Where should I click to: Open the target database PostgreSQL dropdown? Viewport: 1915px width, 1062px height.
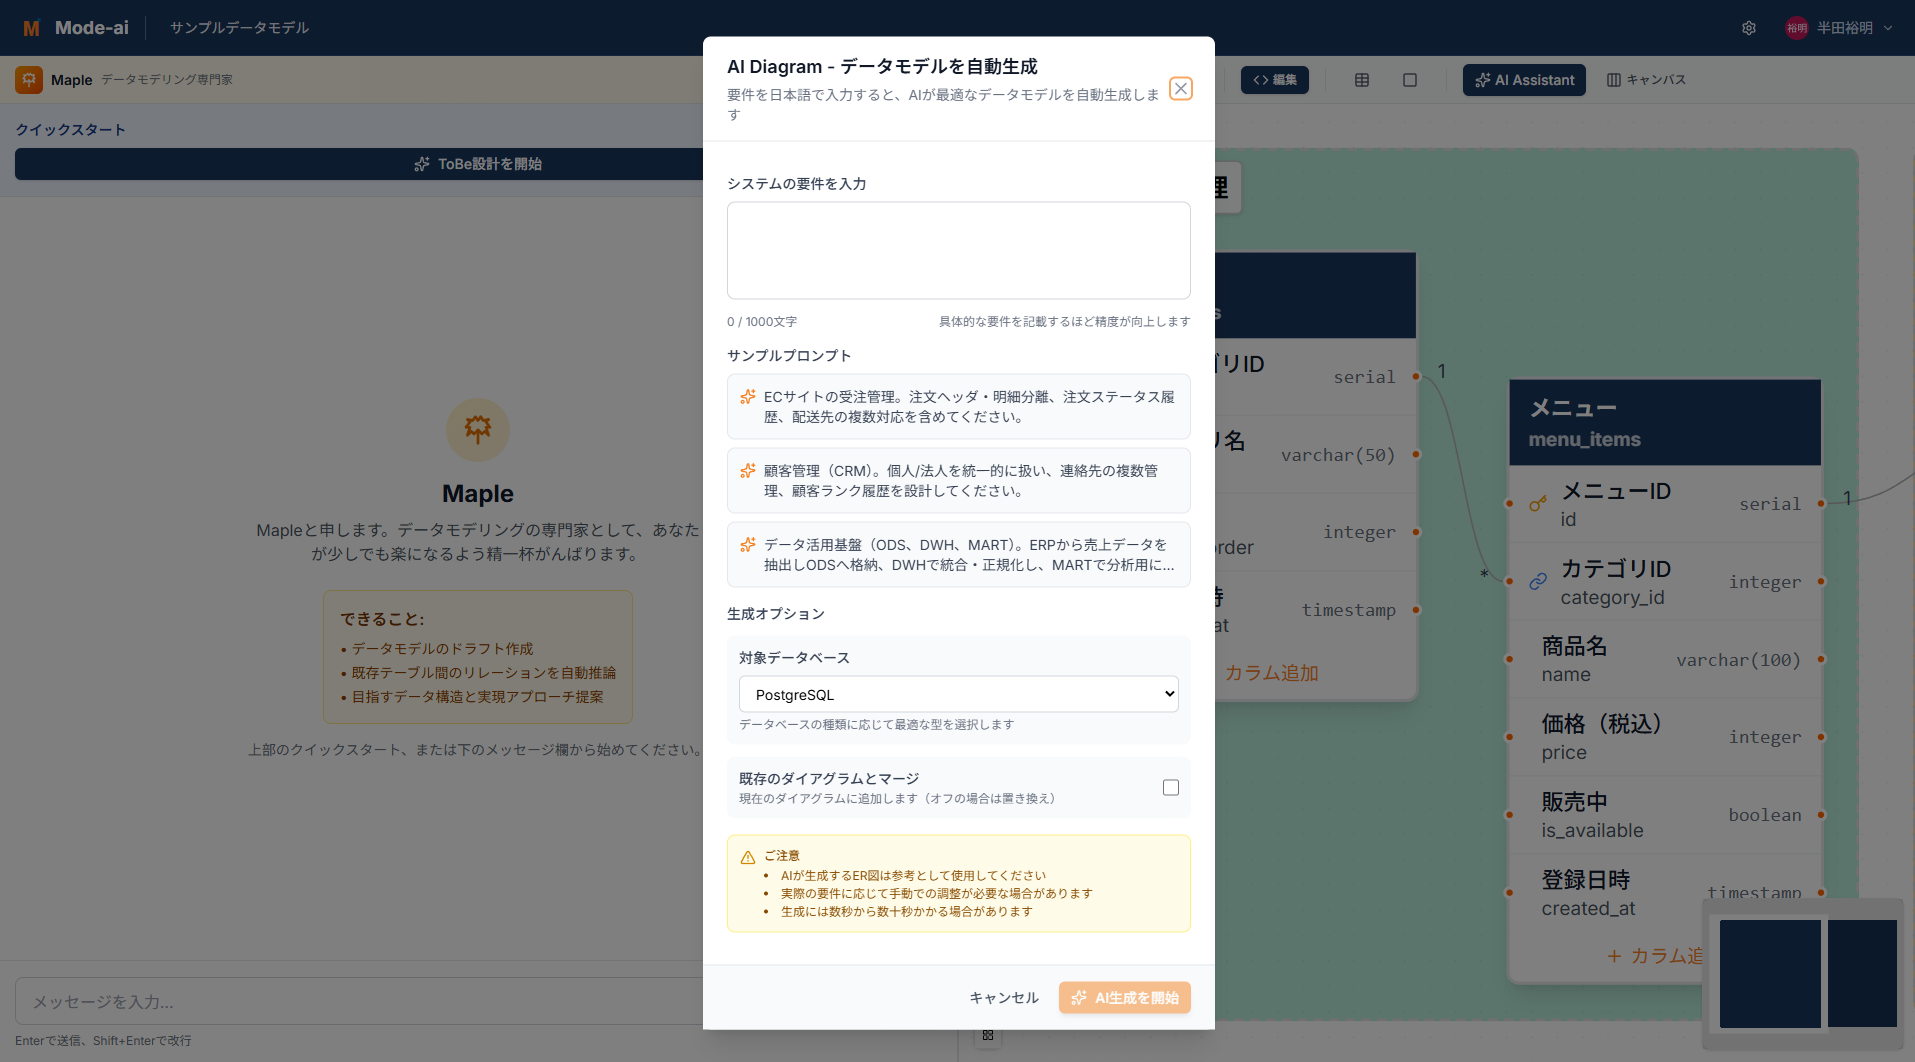click(x=958, y=695)
